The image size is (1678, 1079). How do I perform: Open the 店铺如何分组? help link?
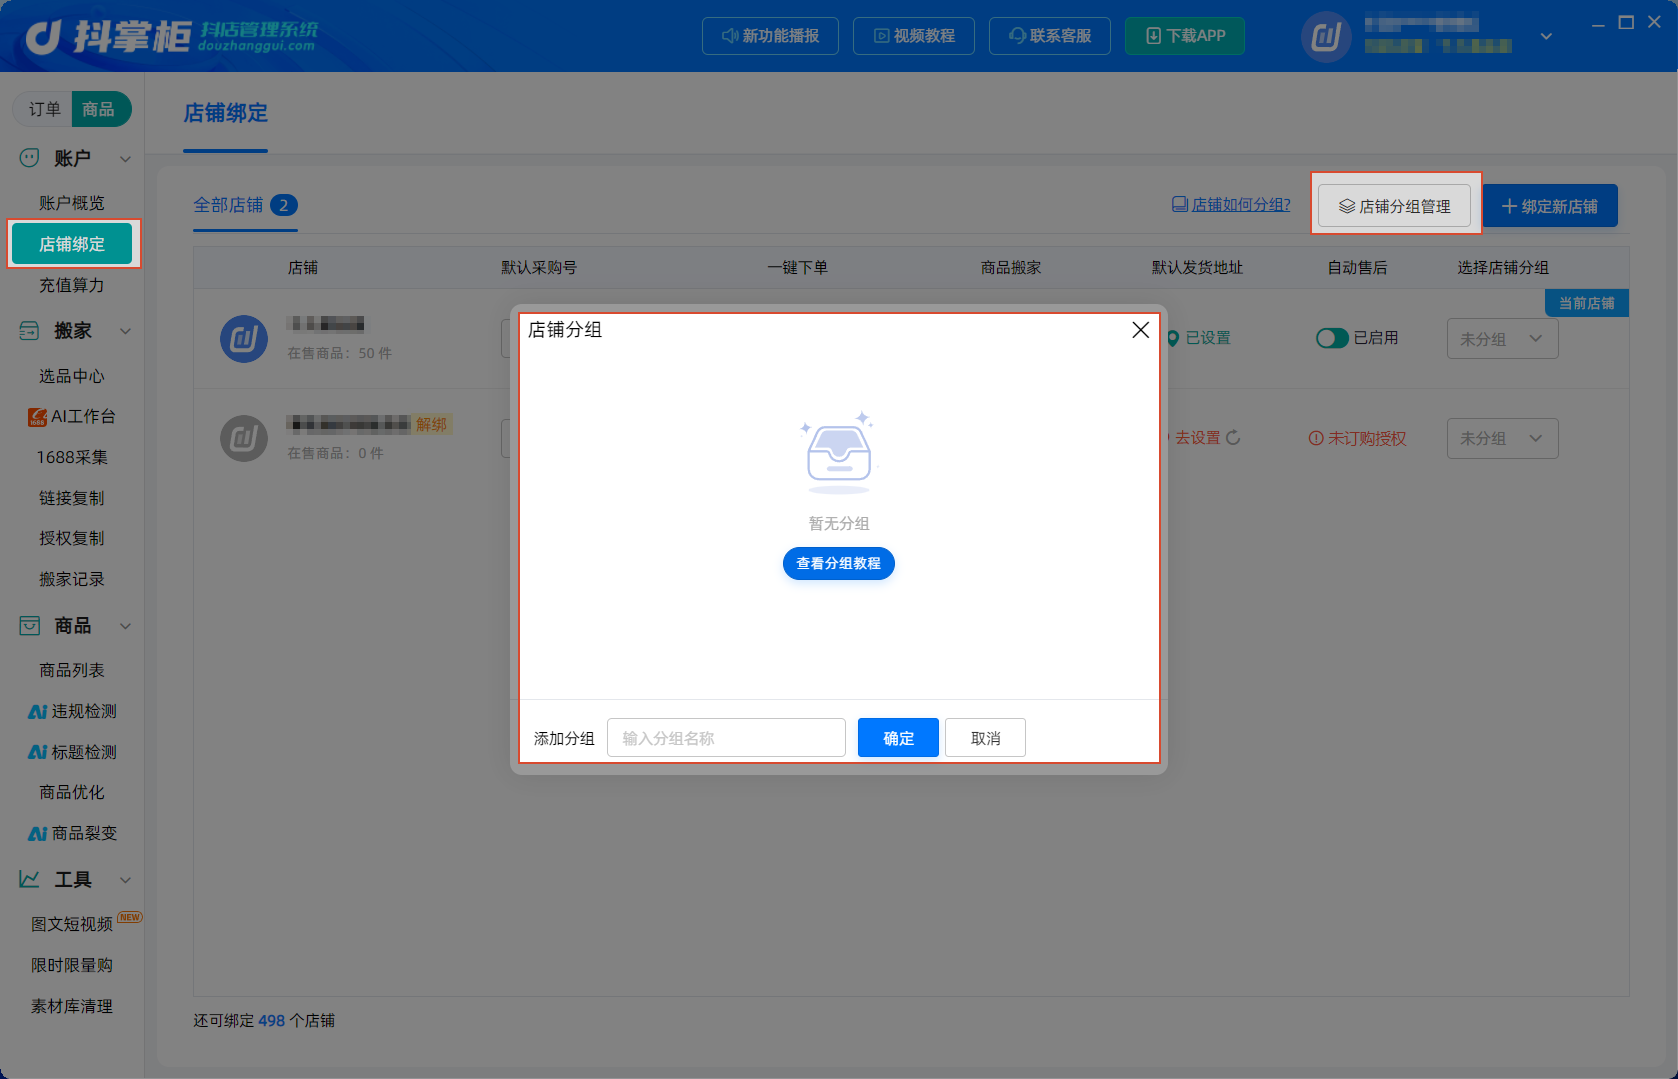click(1231, 205)
